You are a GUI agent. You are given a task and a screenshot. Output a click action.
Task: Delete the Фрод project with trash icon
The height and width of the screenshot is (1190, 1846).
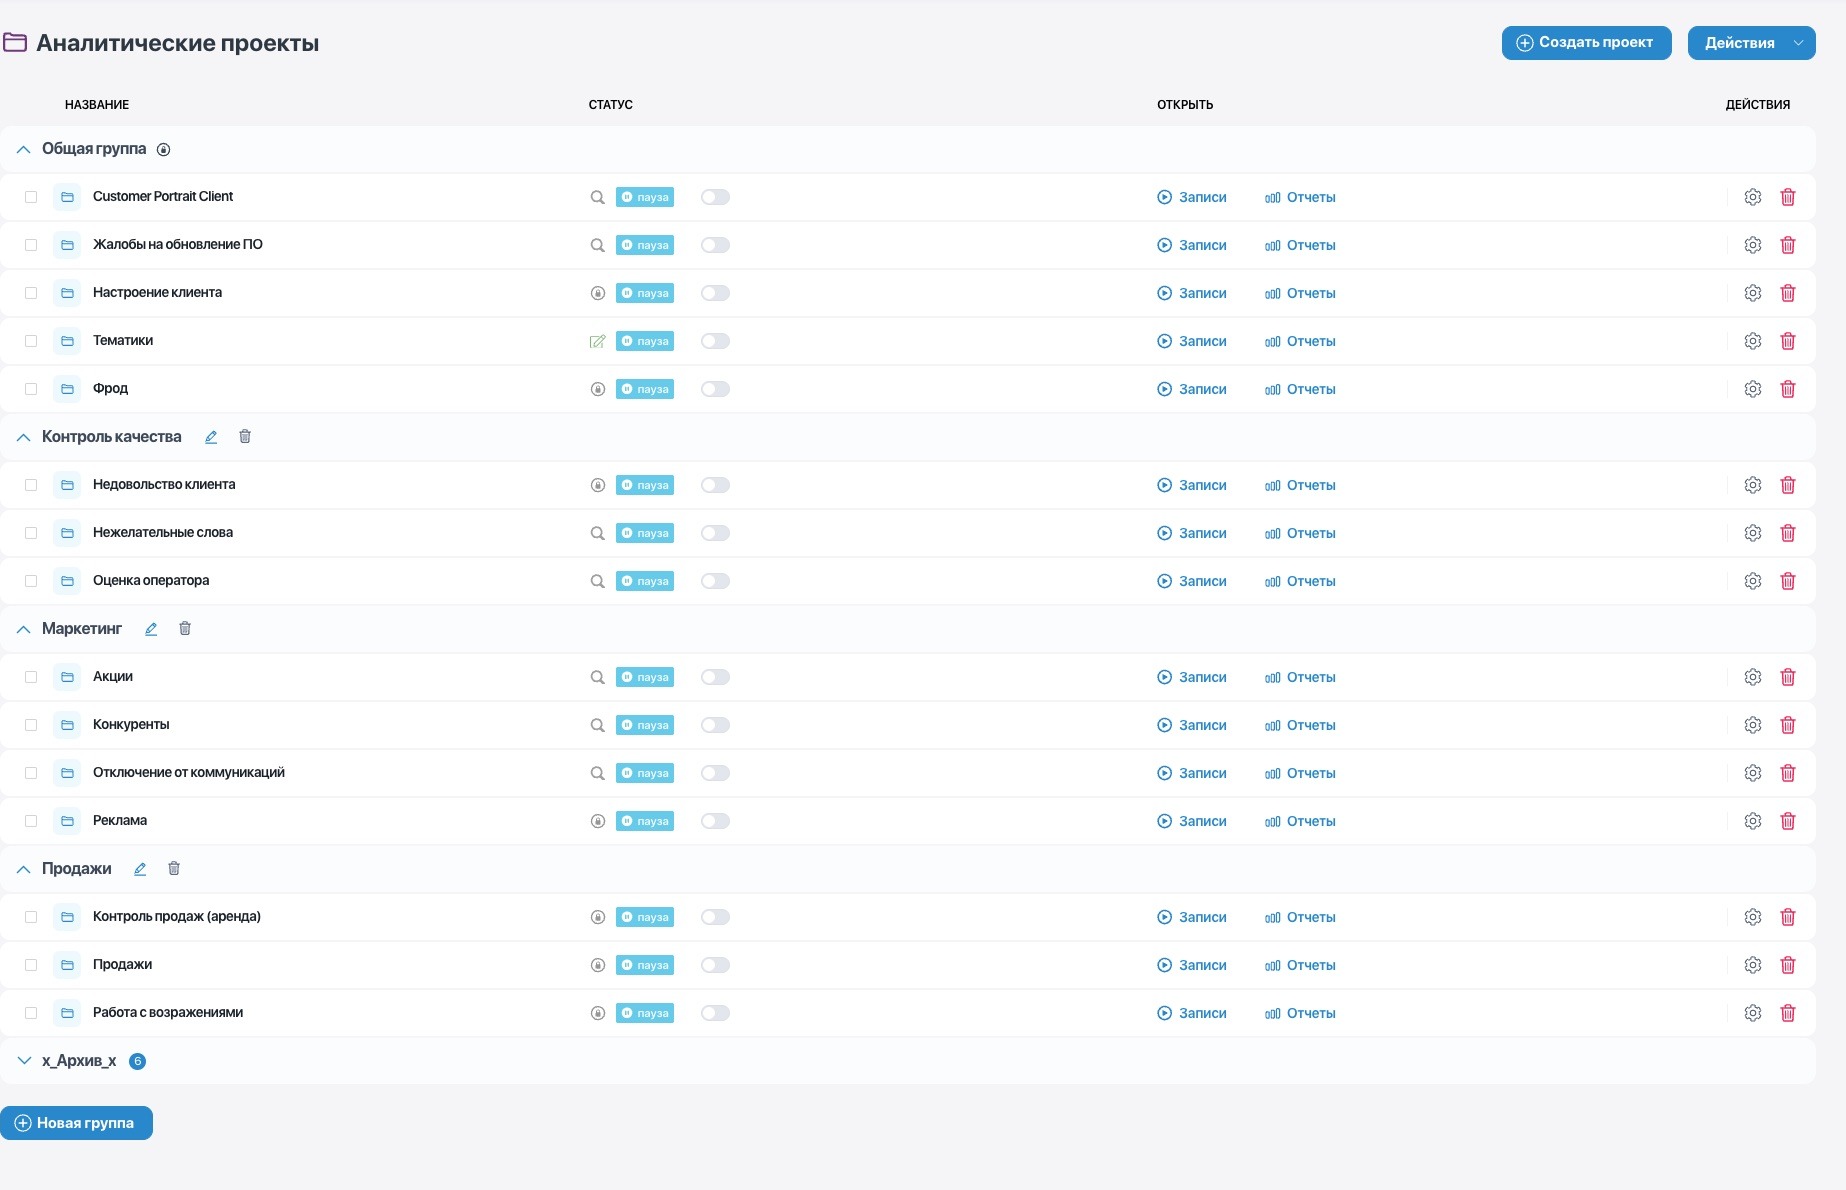pos(1788,389)
